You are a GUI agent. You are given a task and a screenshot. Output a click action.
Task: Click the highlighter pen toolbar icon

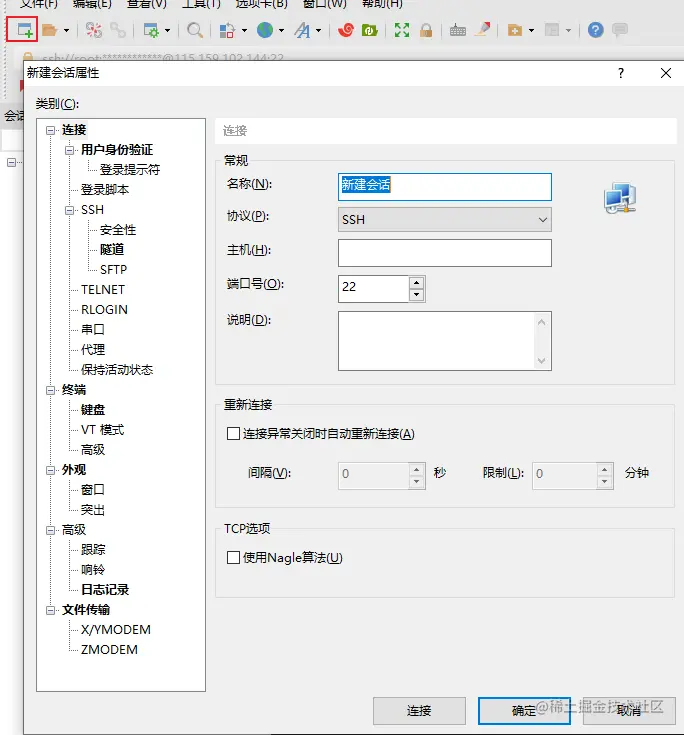[482, 30]
